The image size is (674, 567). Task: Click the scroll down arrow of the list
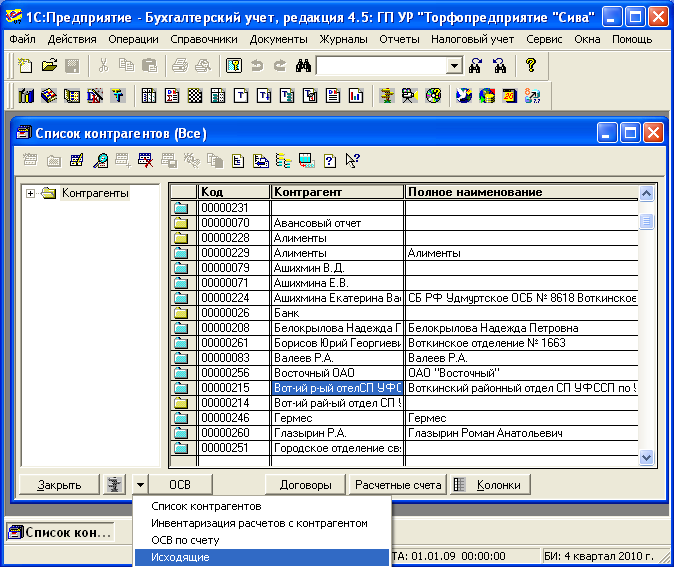[646, 457]
